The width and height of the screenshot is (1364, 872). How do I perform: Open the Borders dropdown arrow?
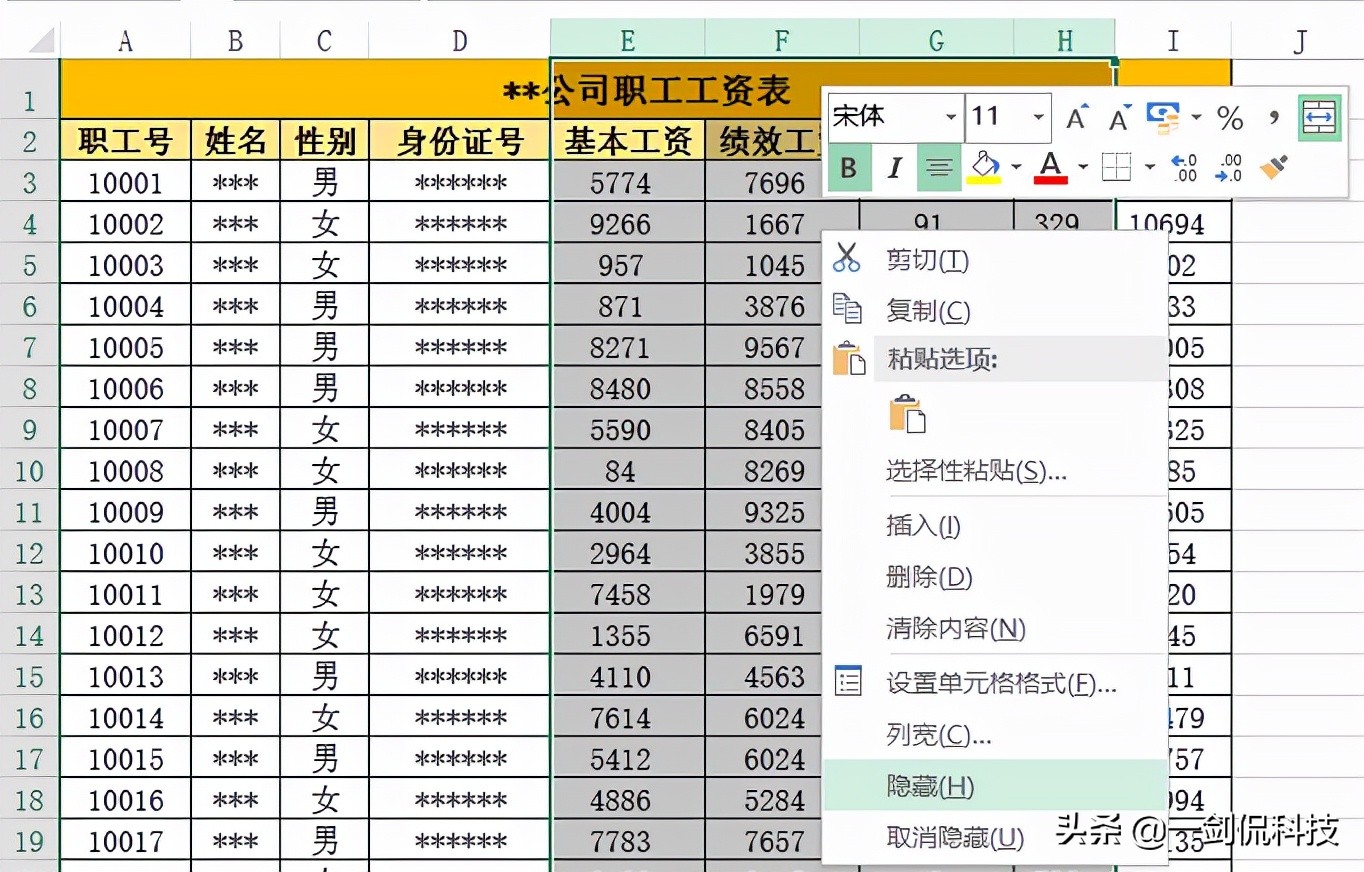[x=1149, y=166]
